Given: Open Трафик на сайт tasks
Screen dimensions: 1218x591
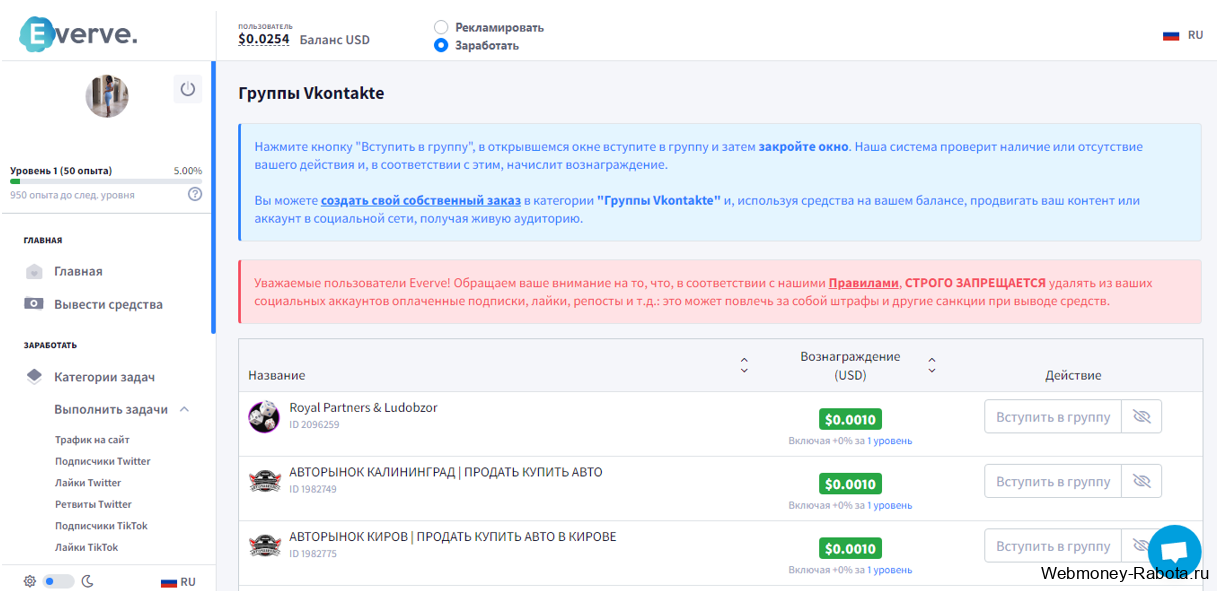Looking at the screenshot, I should [x=92, y=440].
